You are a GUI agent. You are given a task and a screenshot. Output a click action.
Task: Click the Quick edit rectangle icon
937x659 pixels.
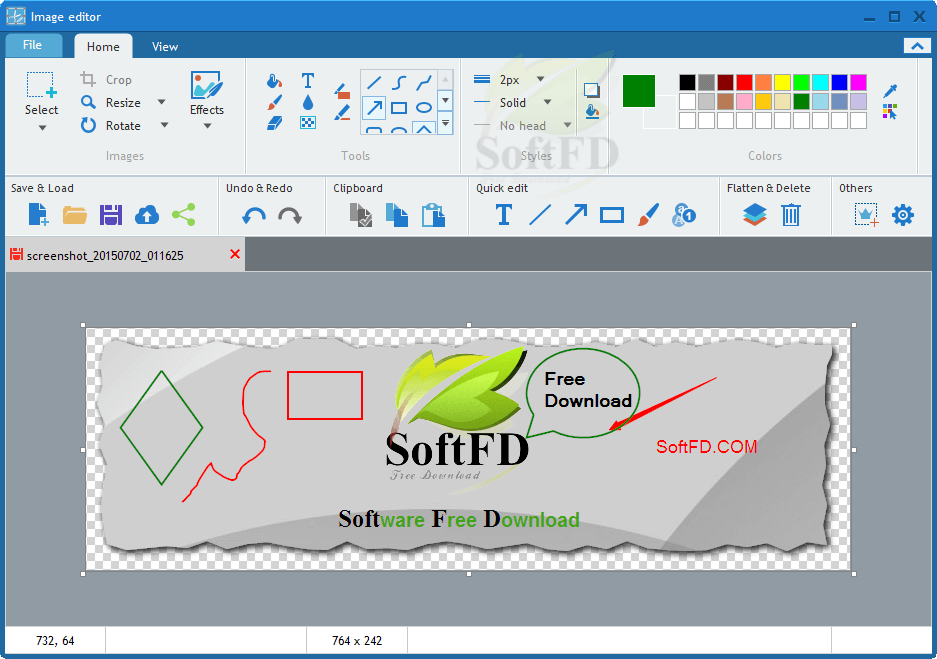612,215
